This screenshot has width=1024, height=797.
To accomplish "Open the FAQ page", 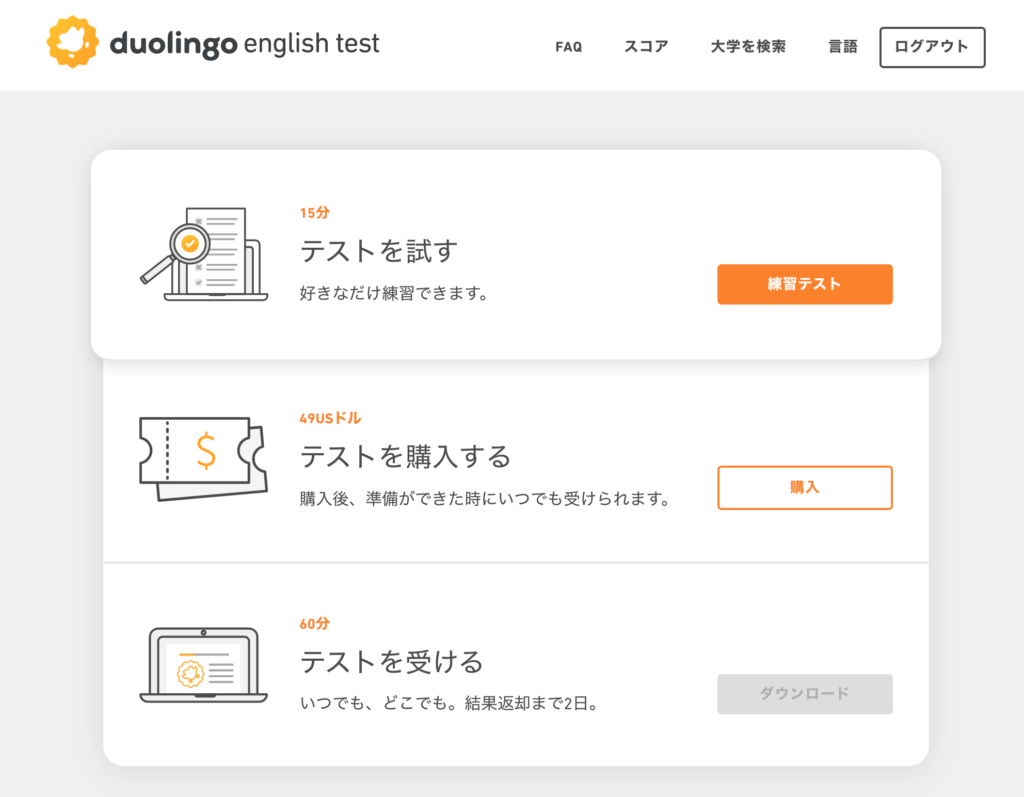I will click(x=568, y=47).
